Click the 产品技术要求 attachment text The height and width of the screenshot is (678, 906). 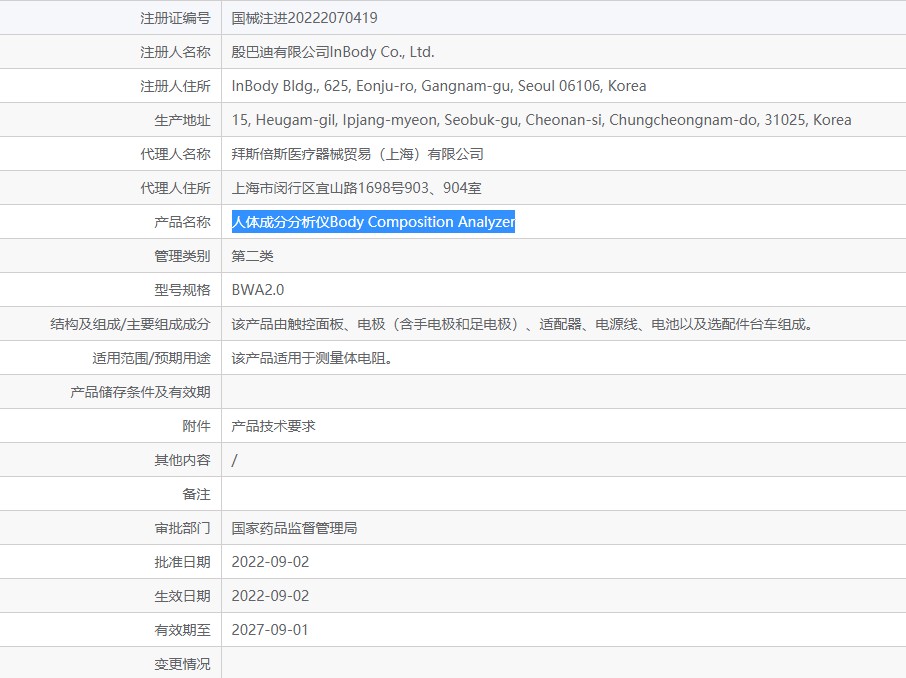[273, 426]
